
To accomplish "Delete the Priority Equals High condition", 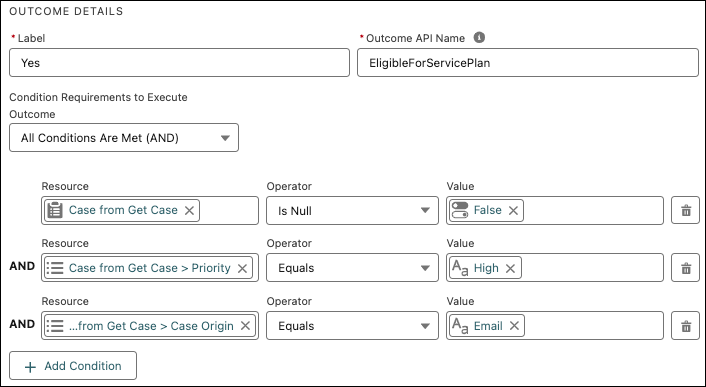I will (x=685, y=268).
